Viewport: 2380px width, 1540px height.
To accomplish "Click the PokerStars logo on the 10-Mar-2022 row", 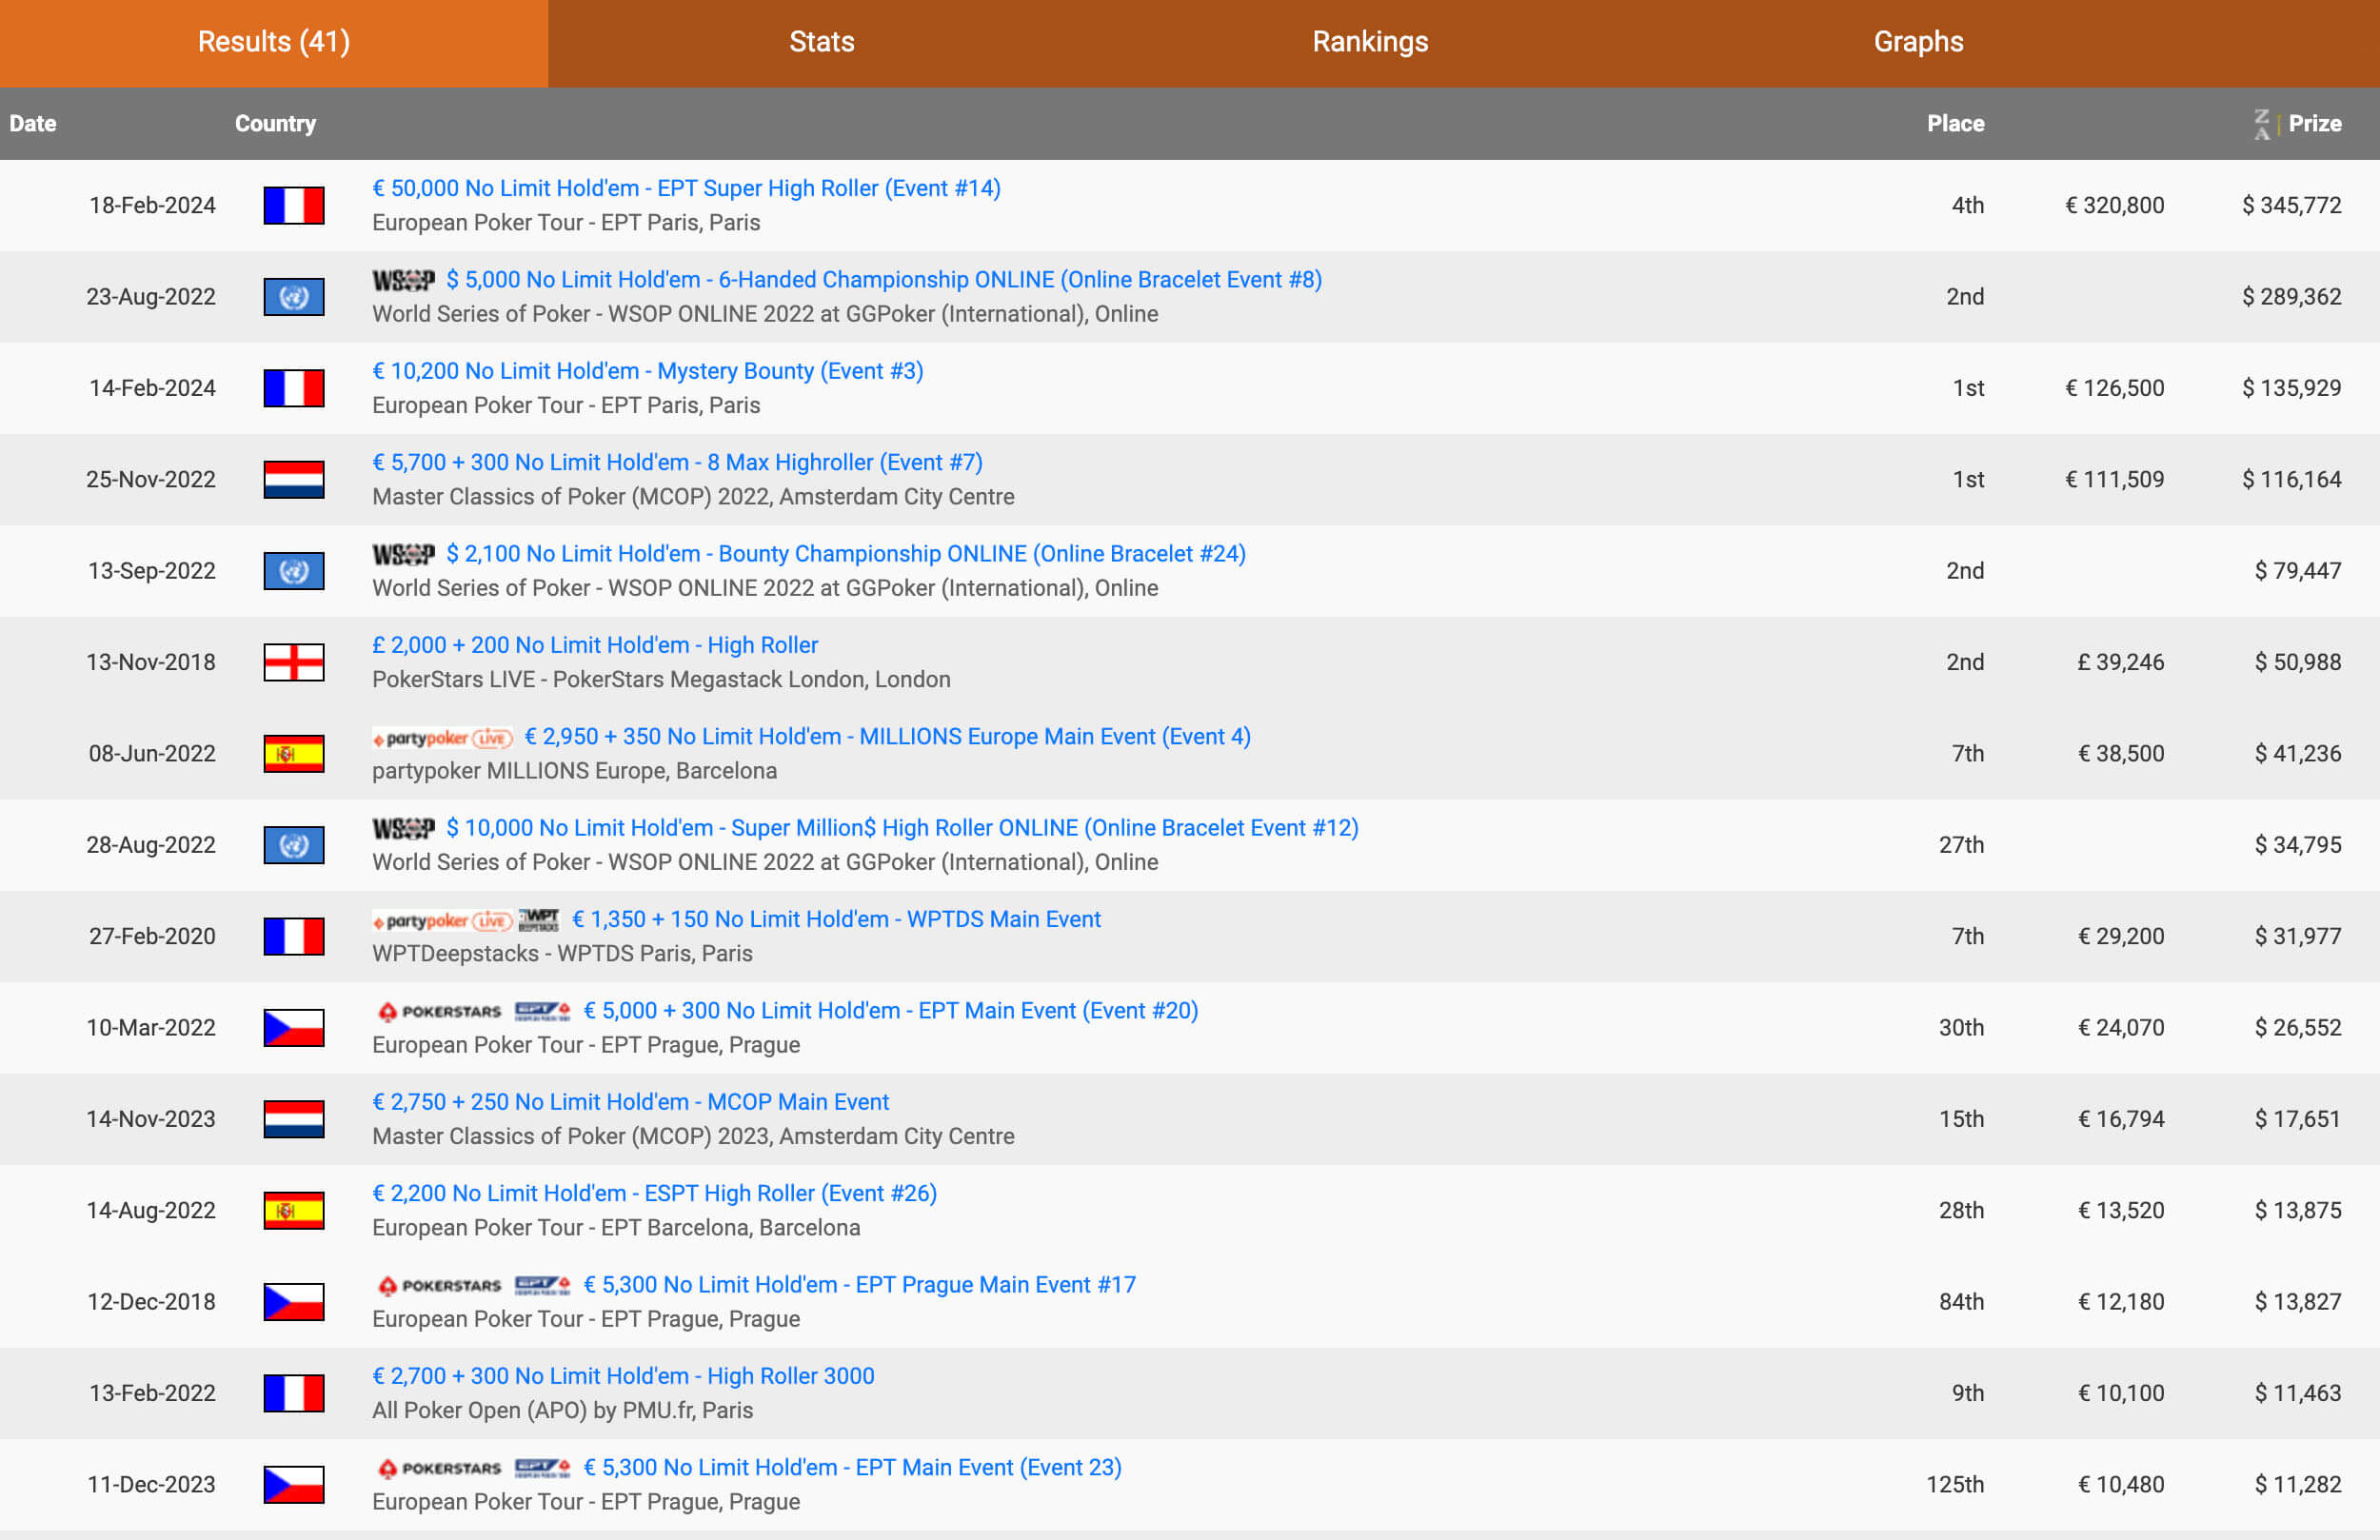I will 439,1011.
